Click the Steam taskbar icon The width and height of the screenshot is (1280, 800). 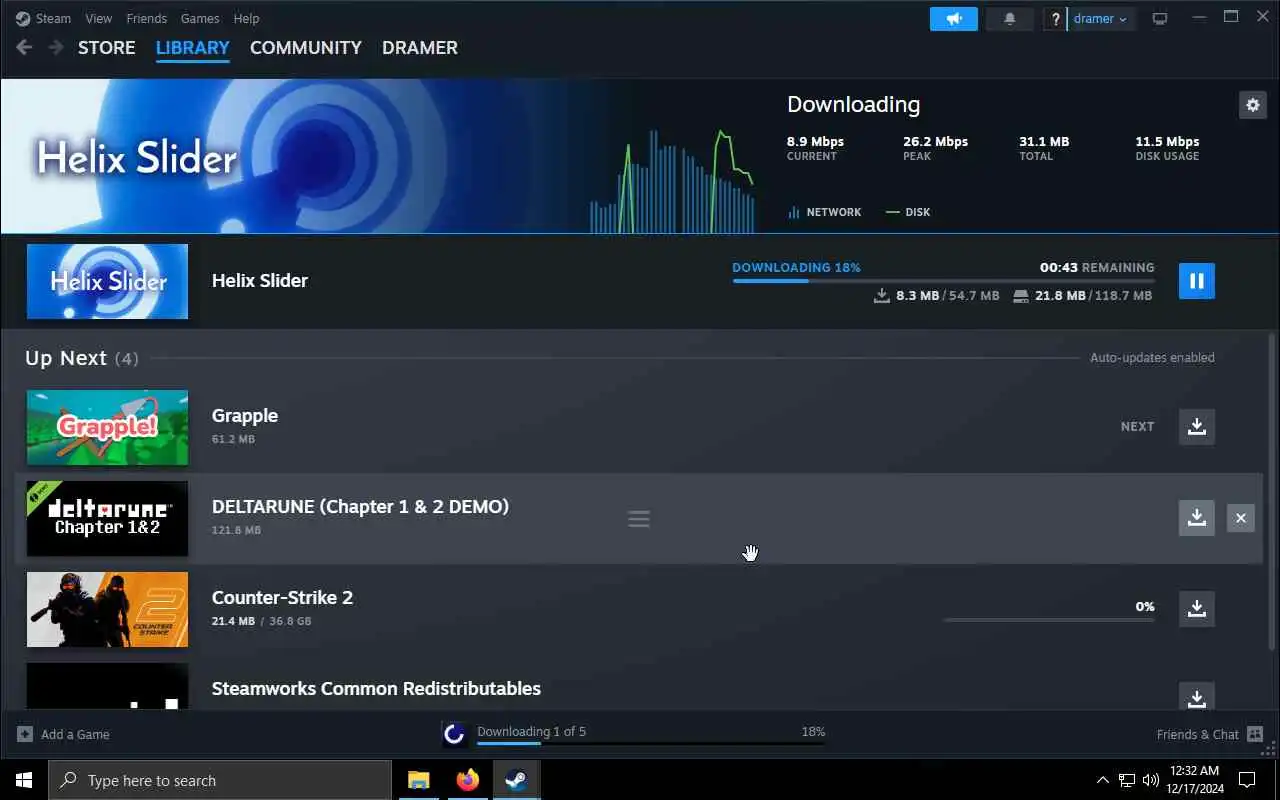516,780
